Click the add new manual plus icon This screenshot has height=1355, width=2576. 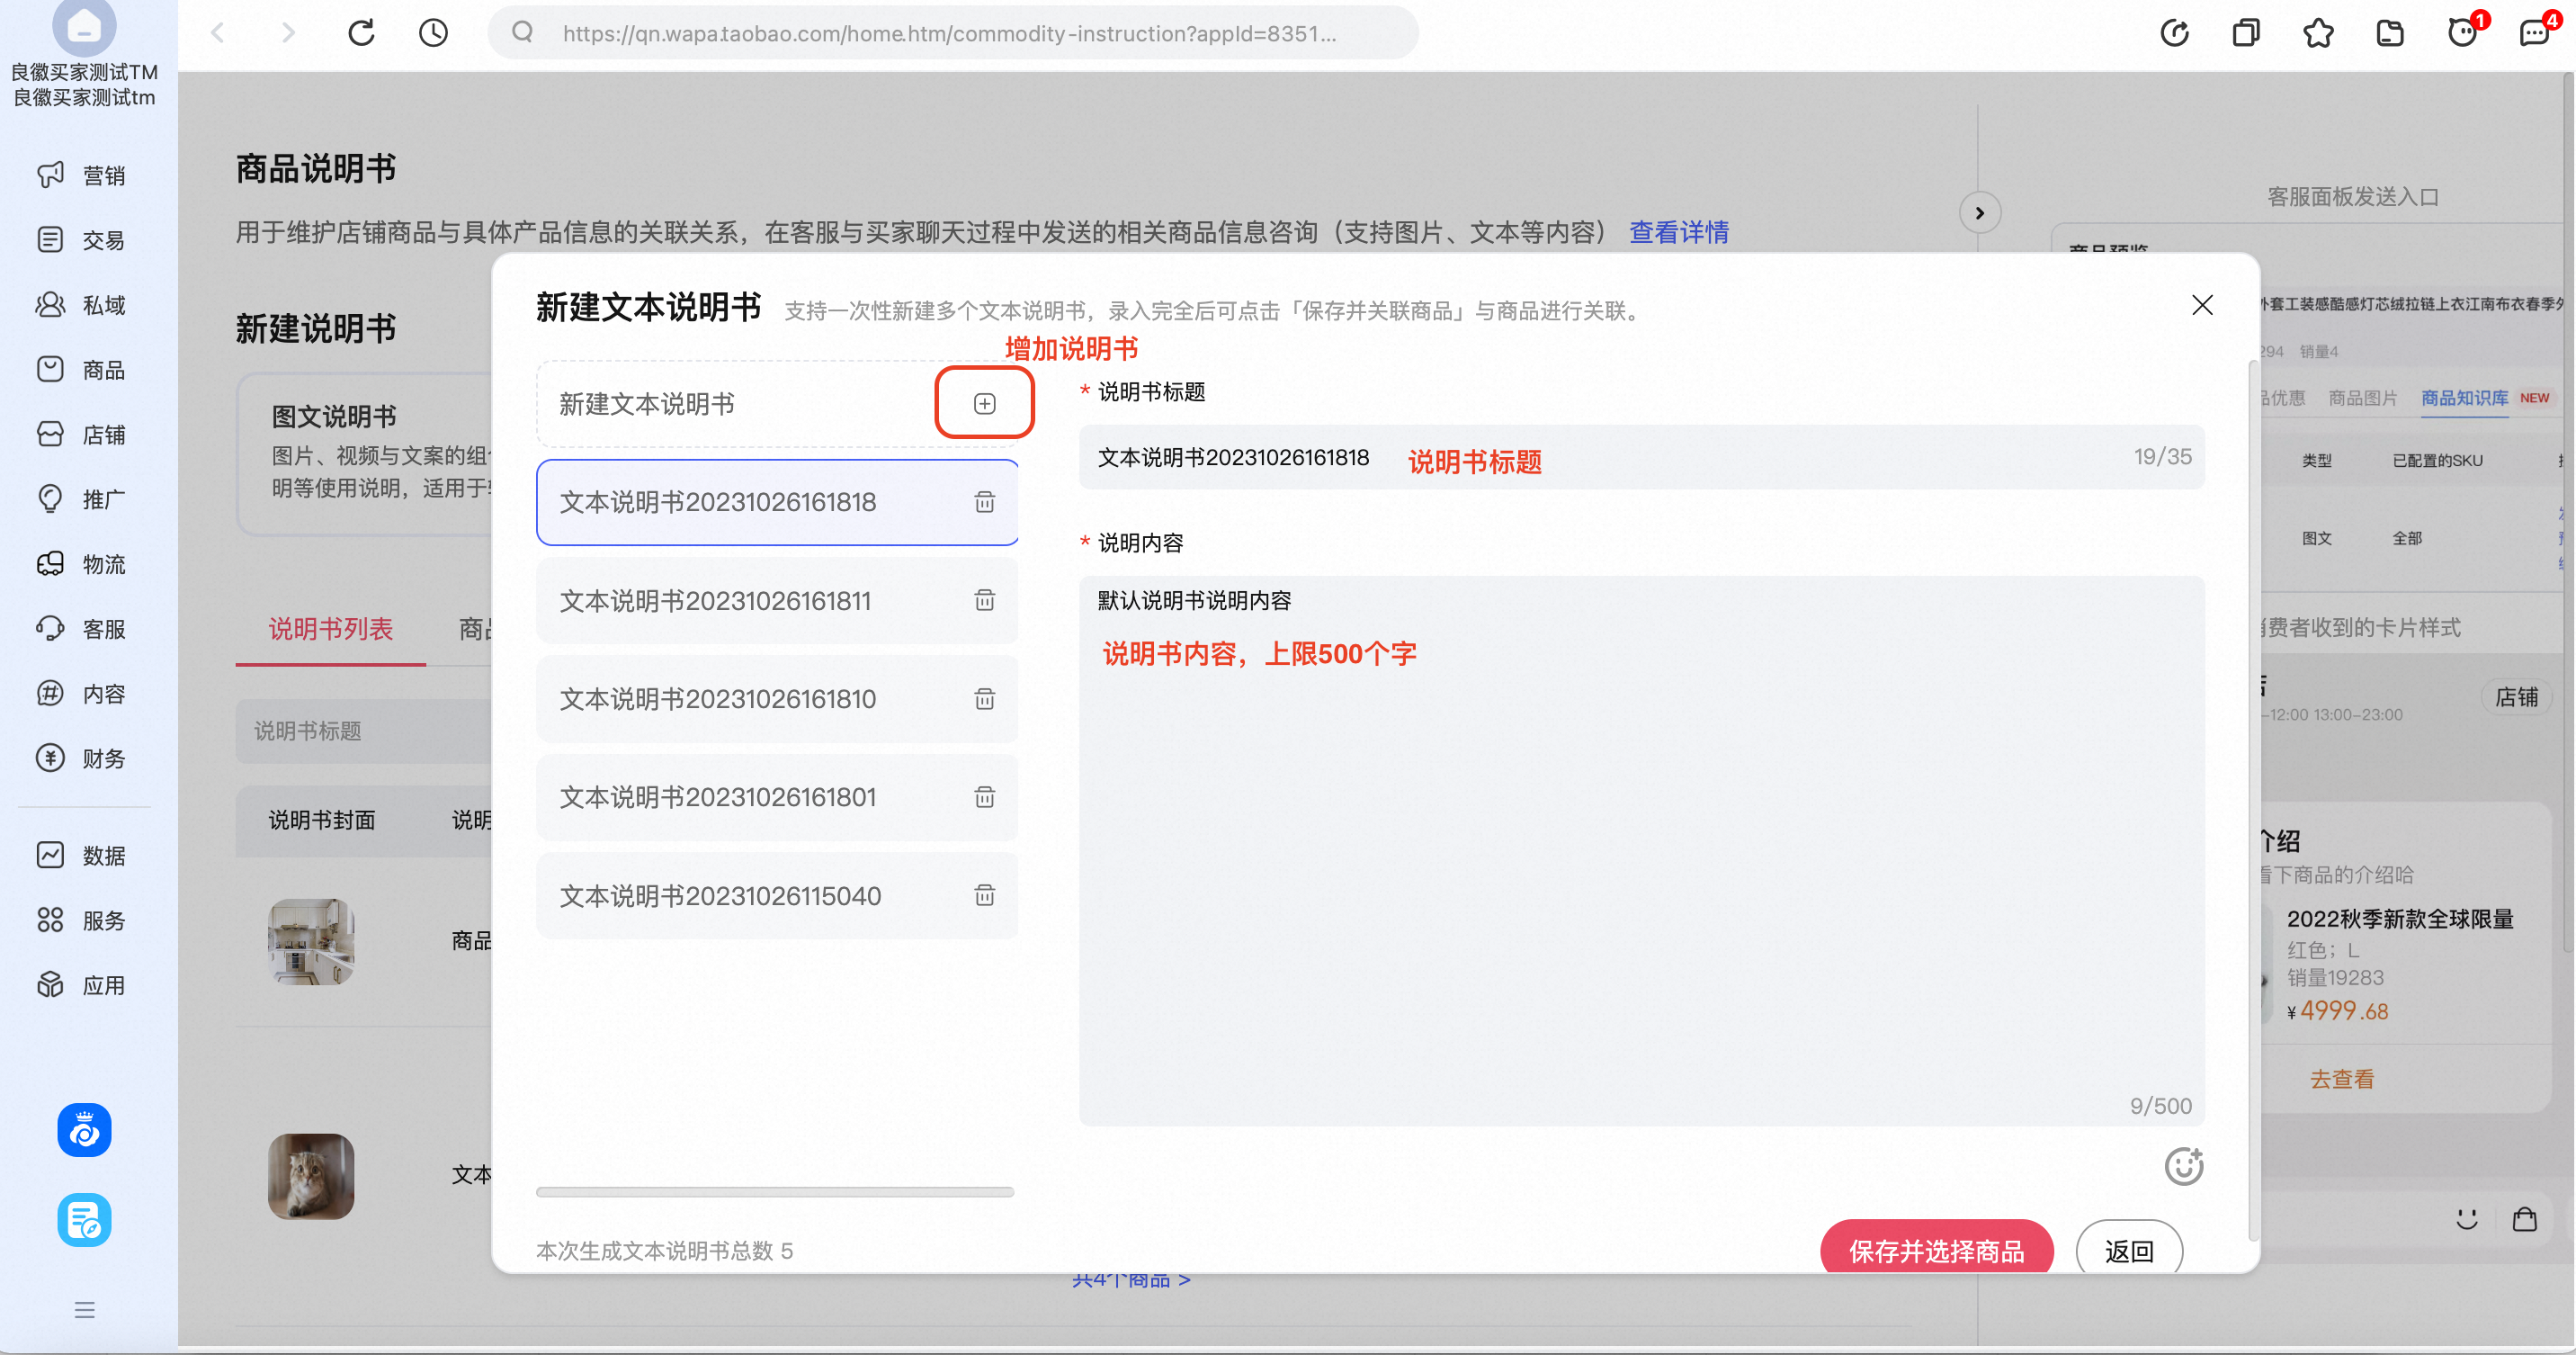tap(984, 403)
